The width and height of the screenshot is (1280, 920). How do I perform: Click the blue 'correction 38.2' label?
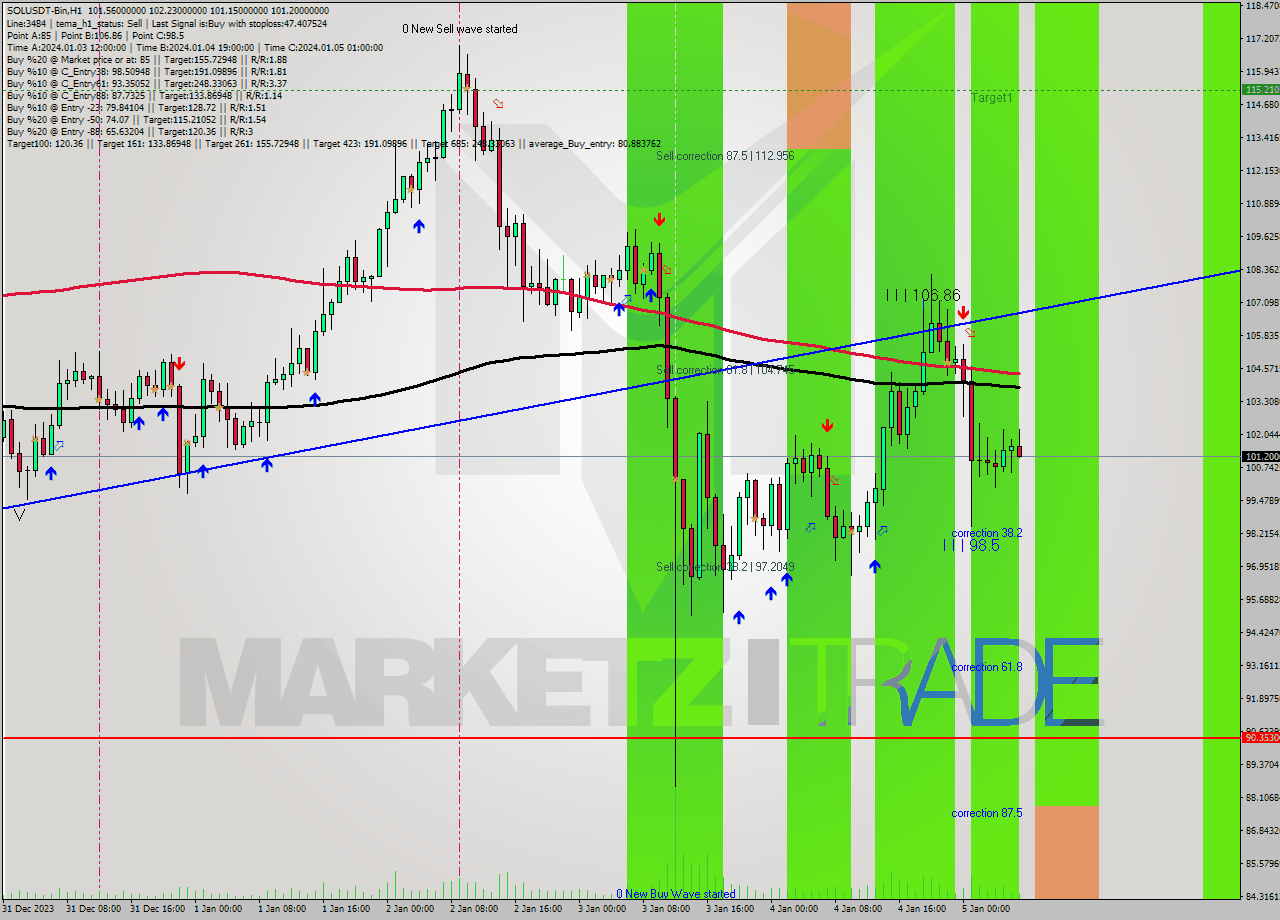pos(987,533)
